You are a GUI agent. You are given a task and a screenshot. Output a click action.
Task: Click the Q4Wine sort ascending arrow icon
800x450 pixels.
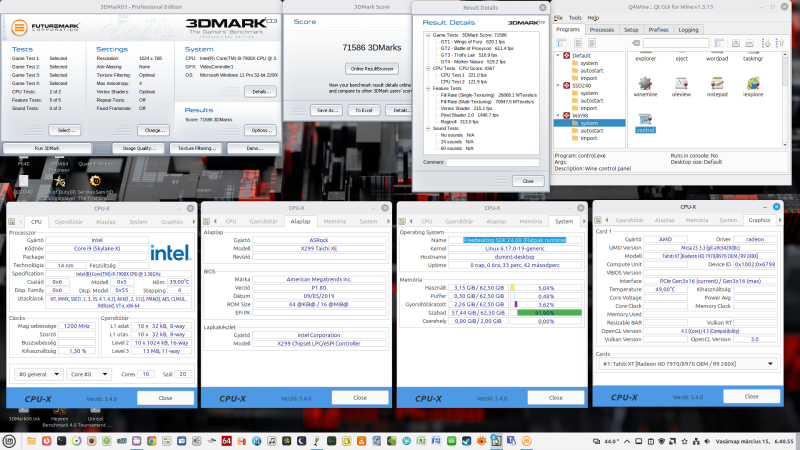(x=780, y=43)
